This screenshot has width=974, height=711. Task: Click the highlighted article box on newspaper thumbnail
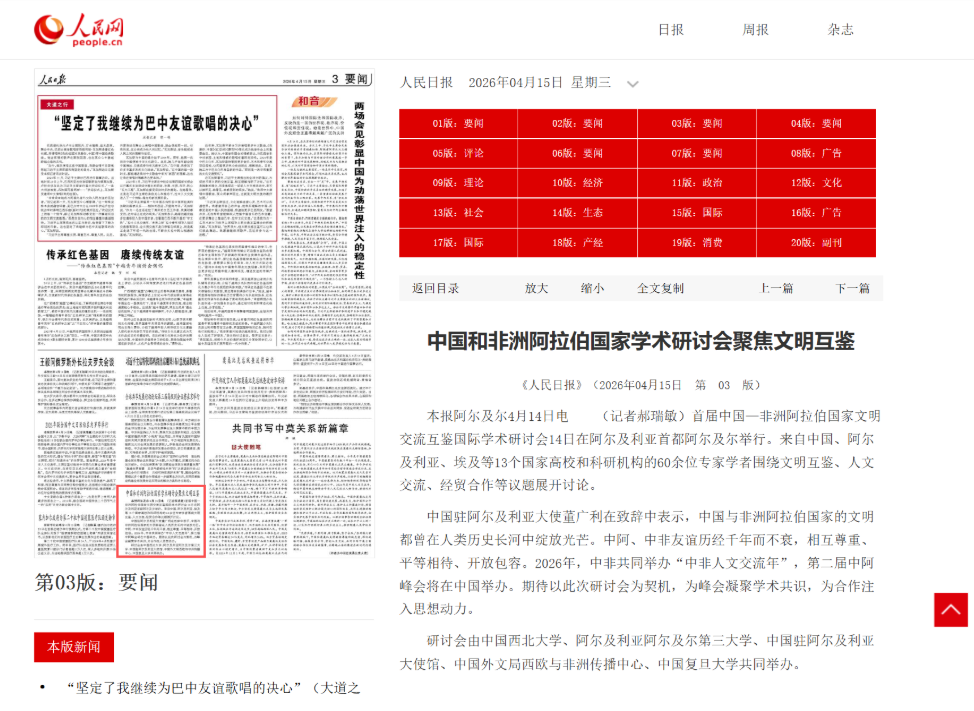pos(161,521)
